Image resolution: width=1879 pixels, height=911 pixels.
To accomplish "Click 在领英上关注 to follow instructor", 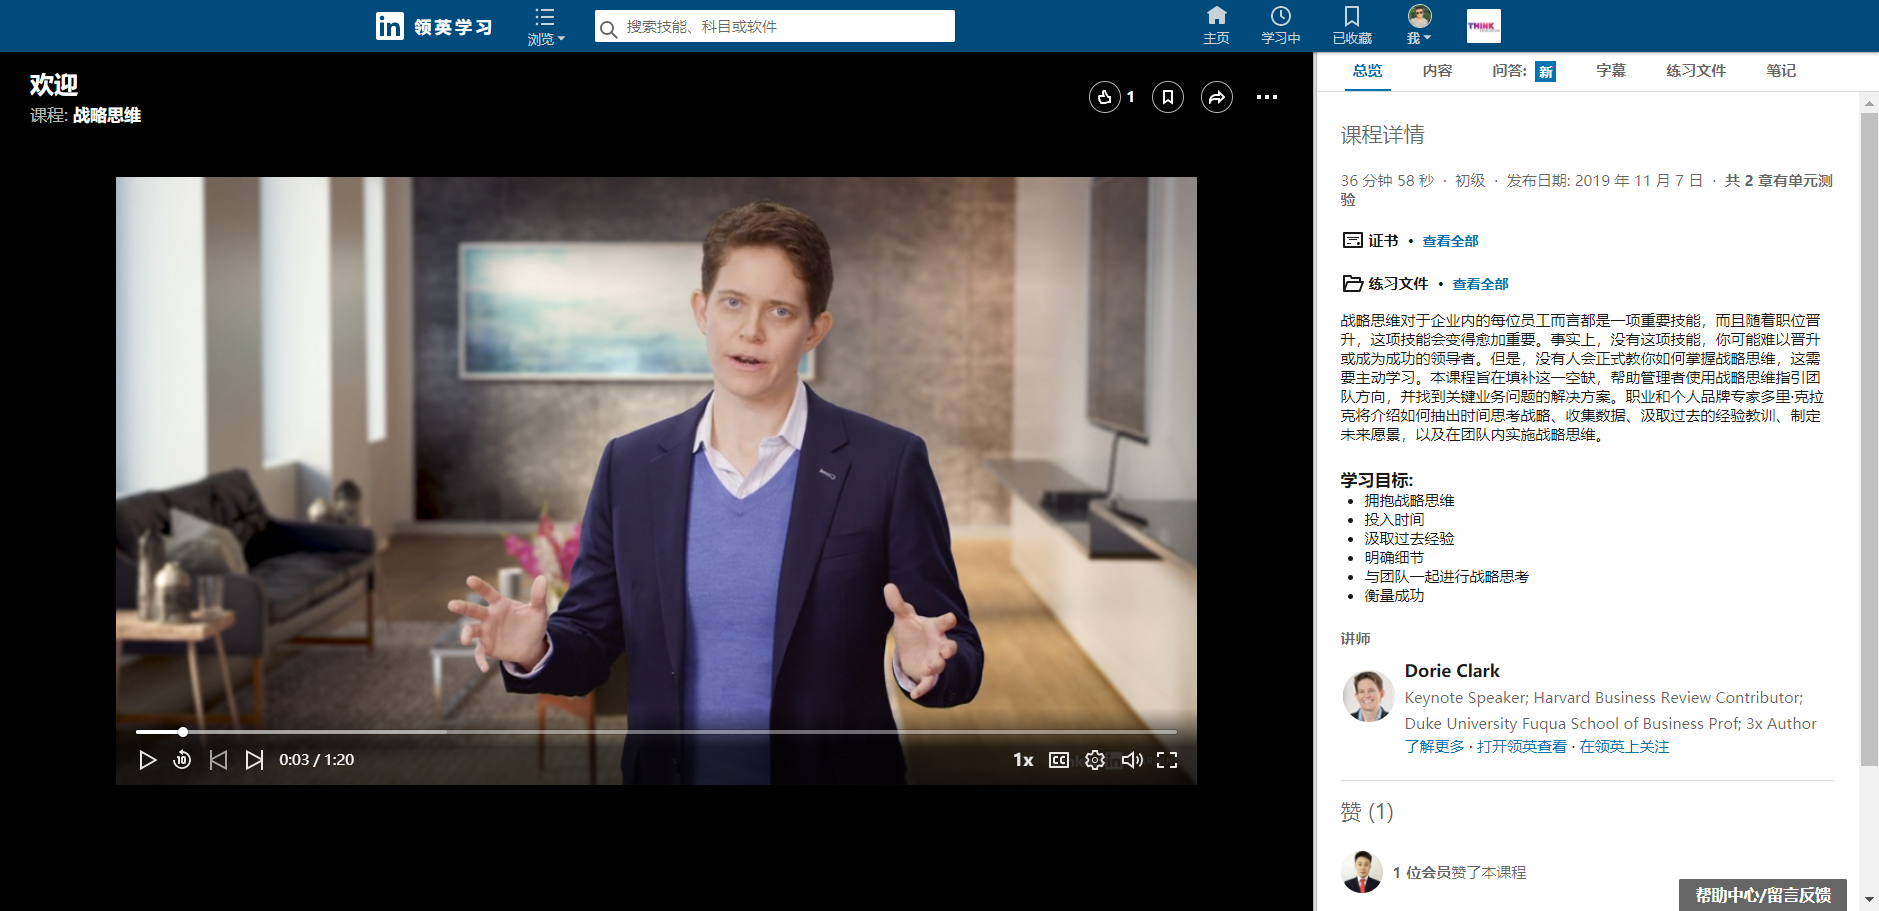I will coord(1624,747).
